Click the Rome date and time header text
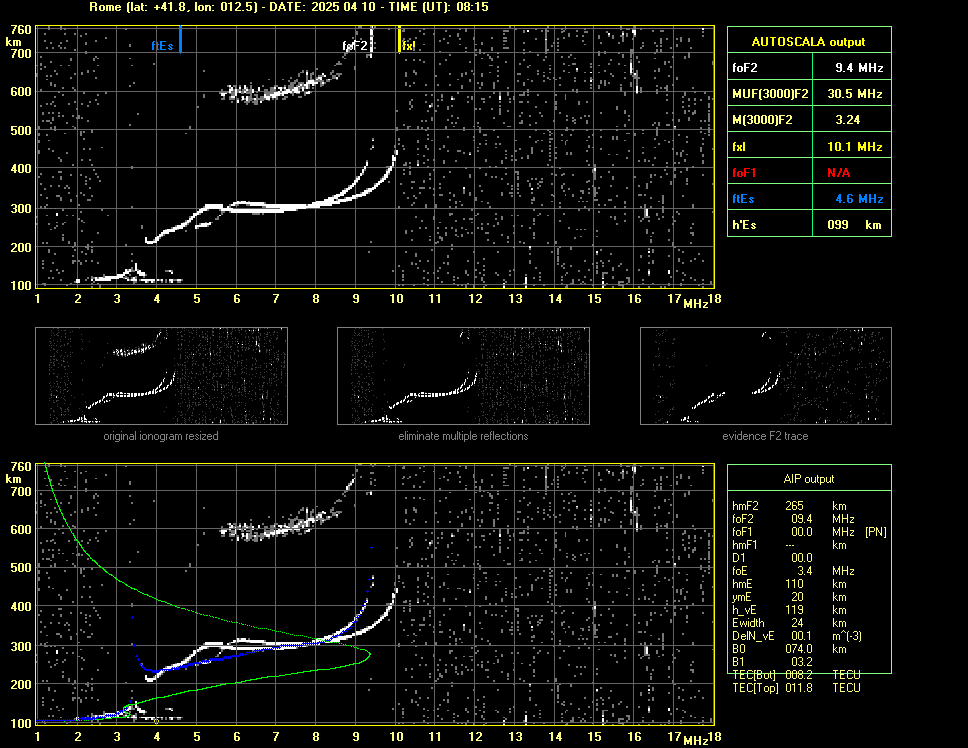968x748 pixels. pos(289,7)
